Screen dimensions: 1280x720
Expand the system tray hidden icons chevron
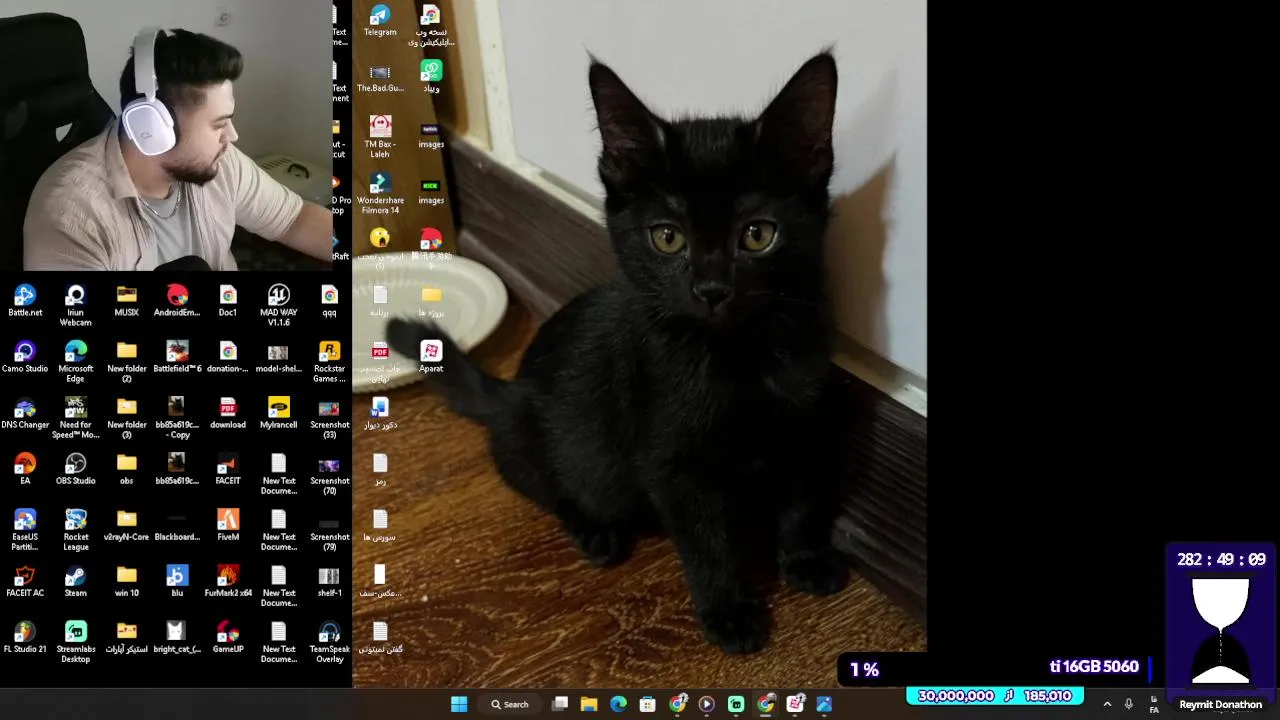click(1107, 704)
